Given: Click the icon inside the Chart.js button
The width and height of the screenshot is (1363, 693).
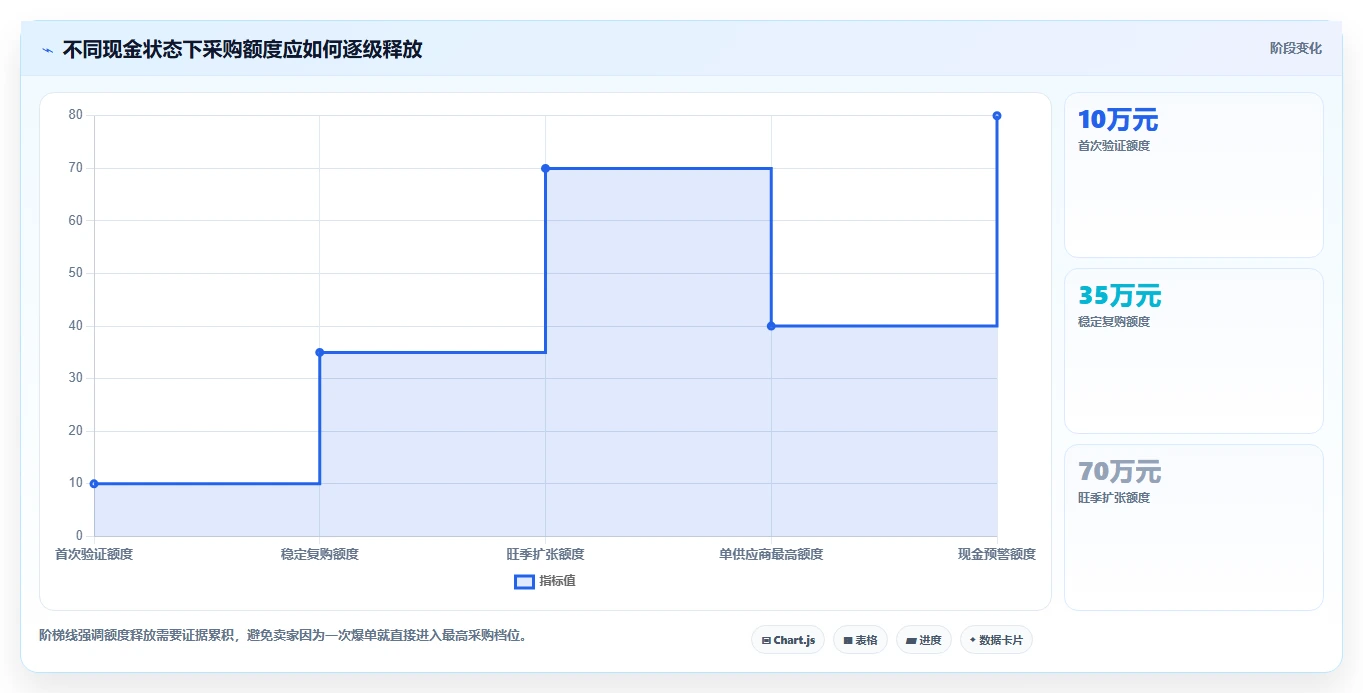Looking at the screenshot, I should (766, 640).
